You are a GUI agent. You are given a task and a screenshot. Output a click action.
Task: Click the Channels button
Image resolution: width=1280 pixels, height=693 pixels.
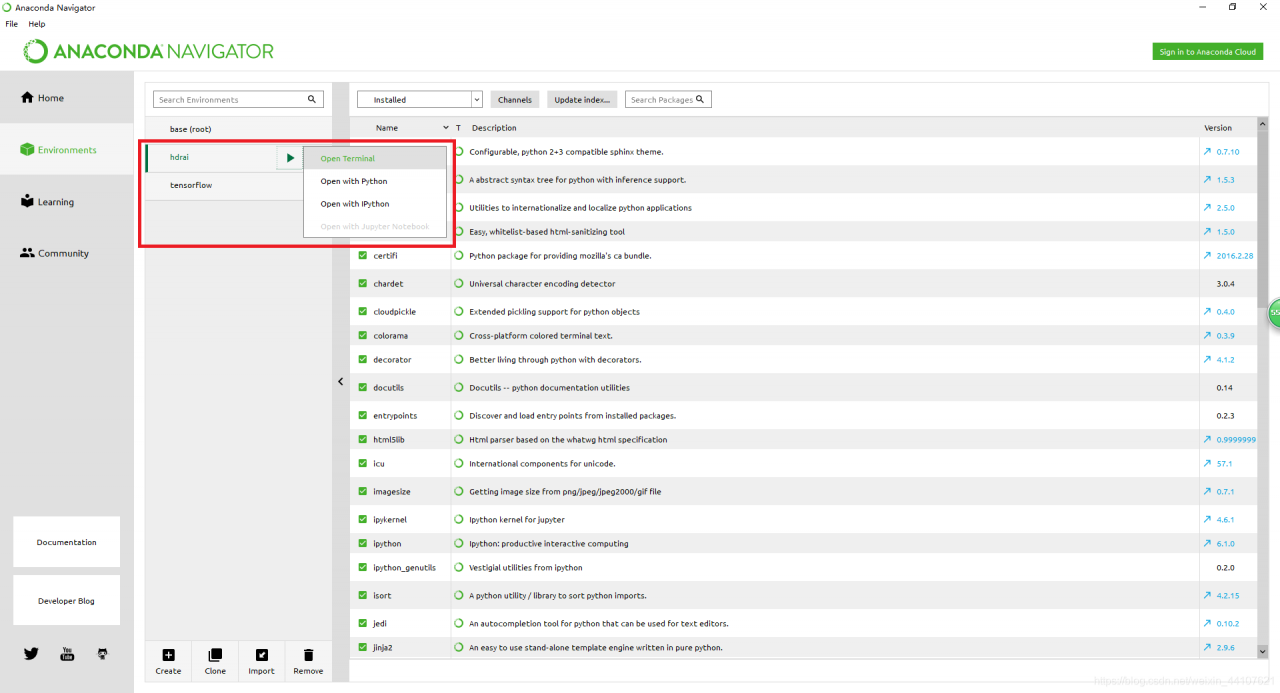click(515, 100)
